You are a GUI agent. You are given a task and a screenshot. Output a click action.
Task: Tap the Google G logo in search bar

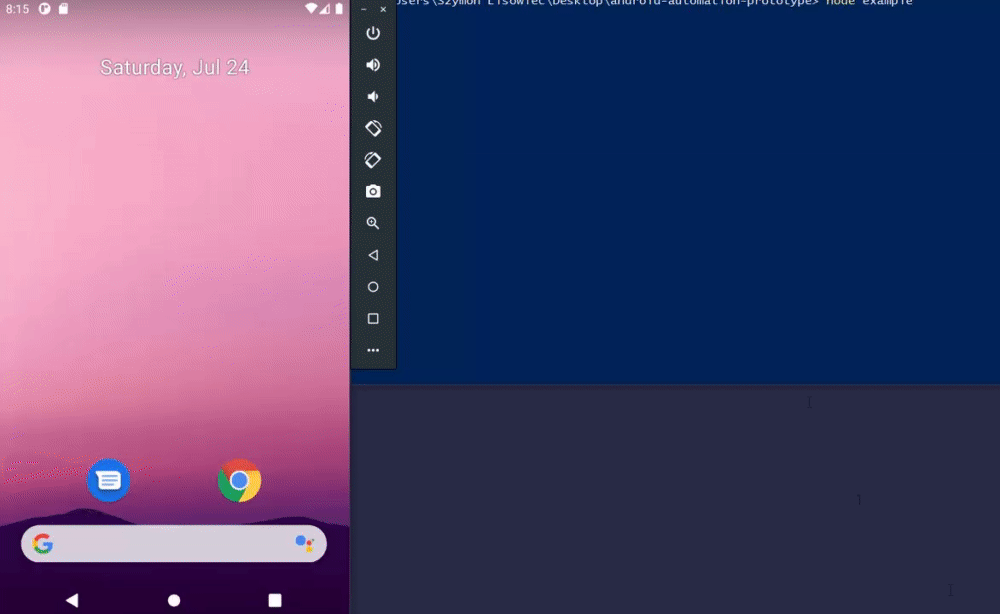[43, 544]
